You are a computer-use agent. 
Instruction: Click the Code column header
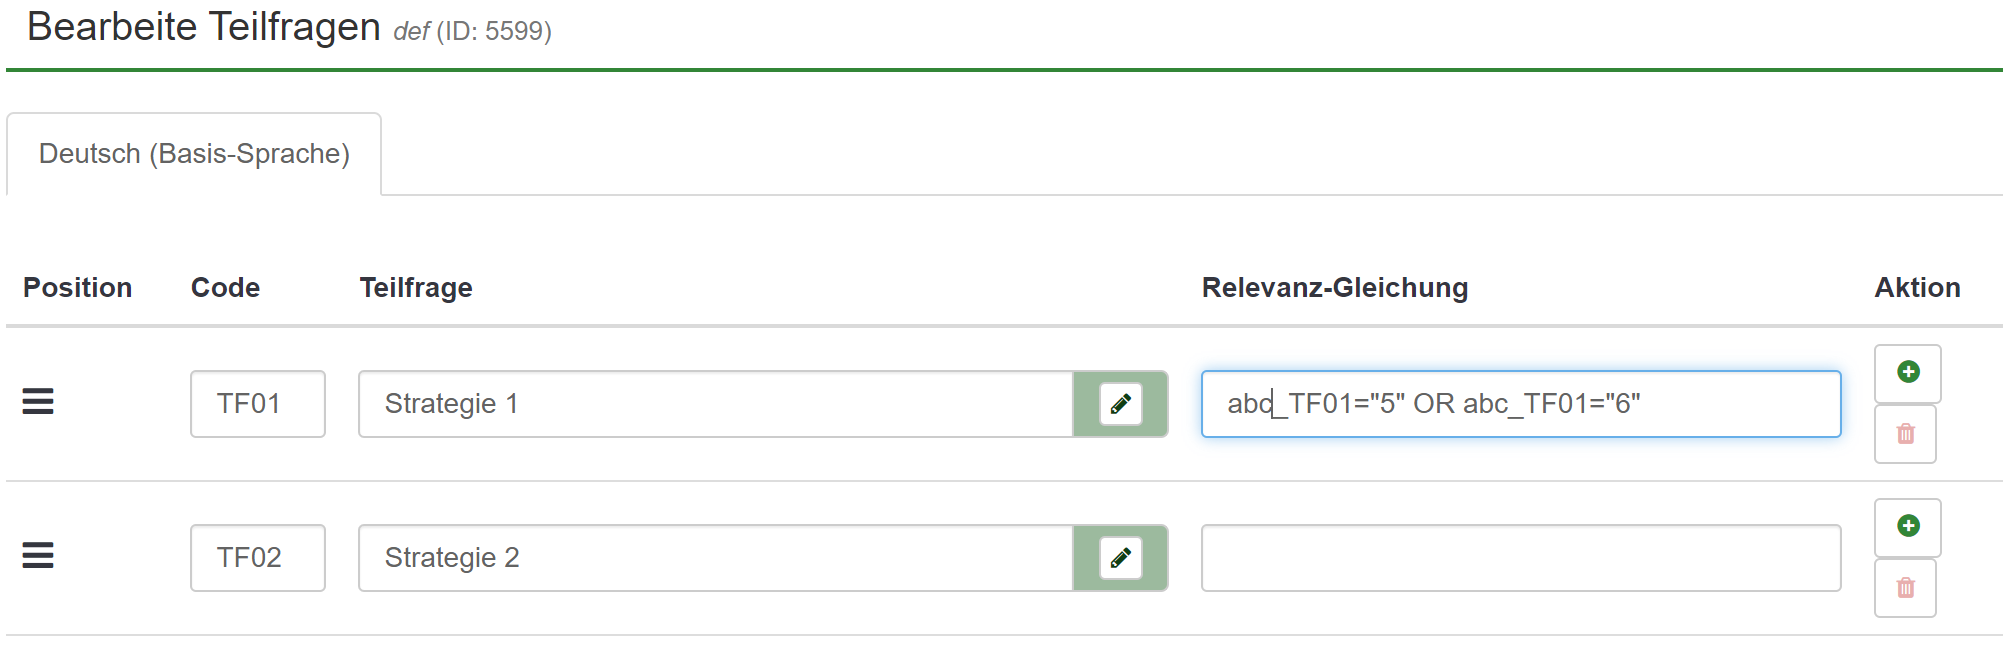click(x=225, y=288)
